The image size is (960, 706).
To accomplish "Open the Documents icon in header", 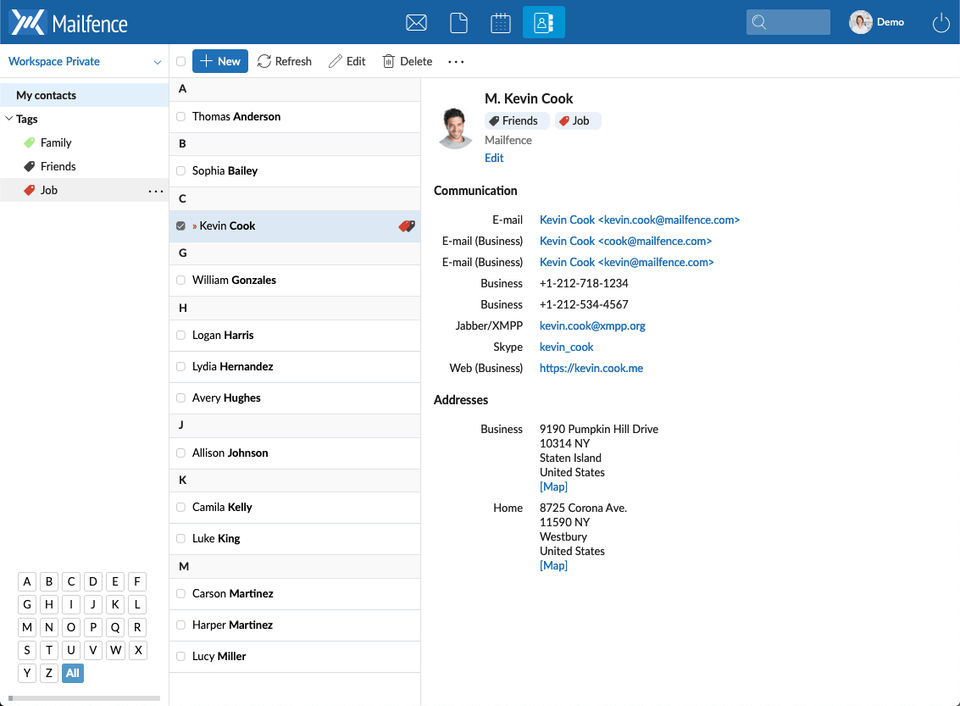I will tap(459, 23).
